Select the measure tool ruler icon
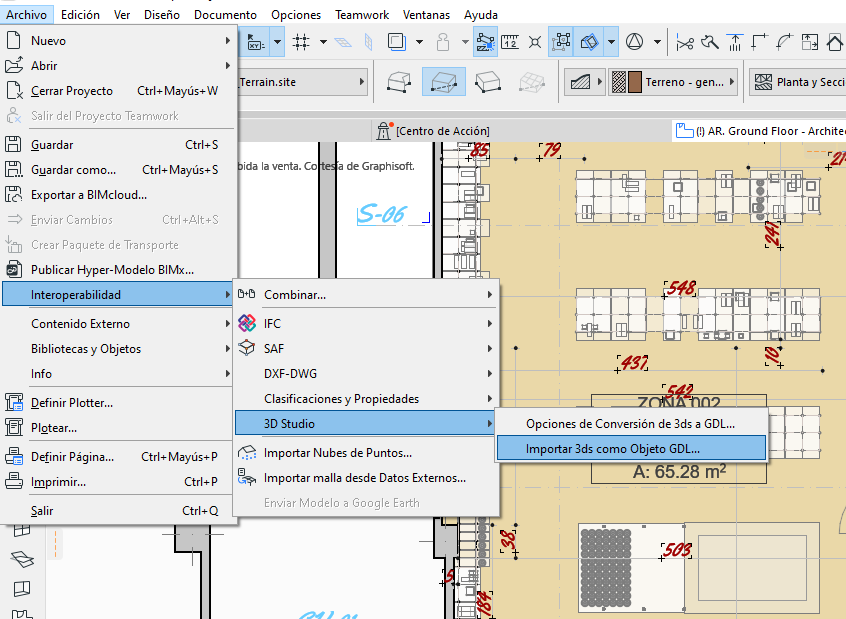The height and width of the screenshot is (619, 846). [511, 42]
